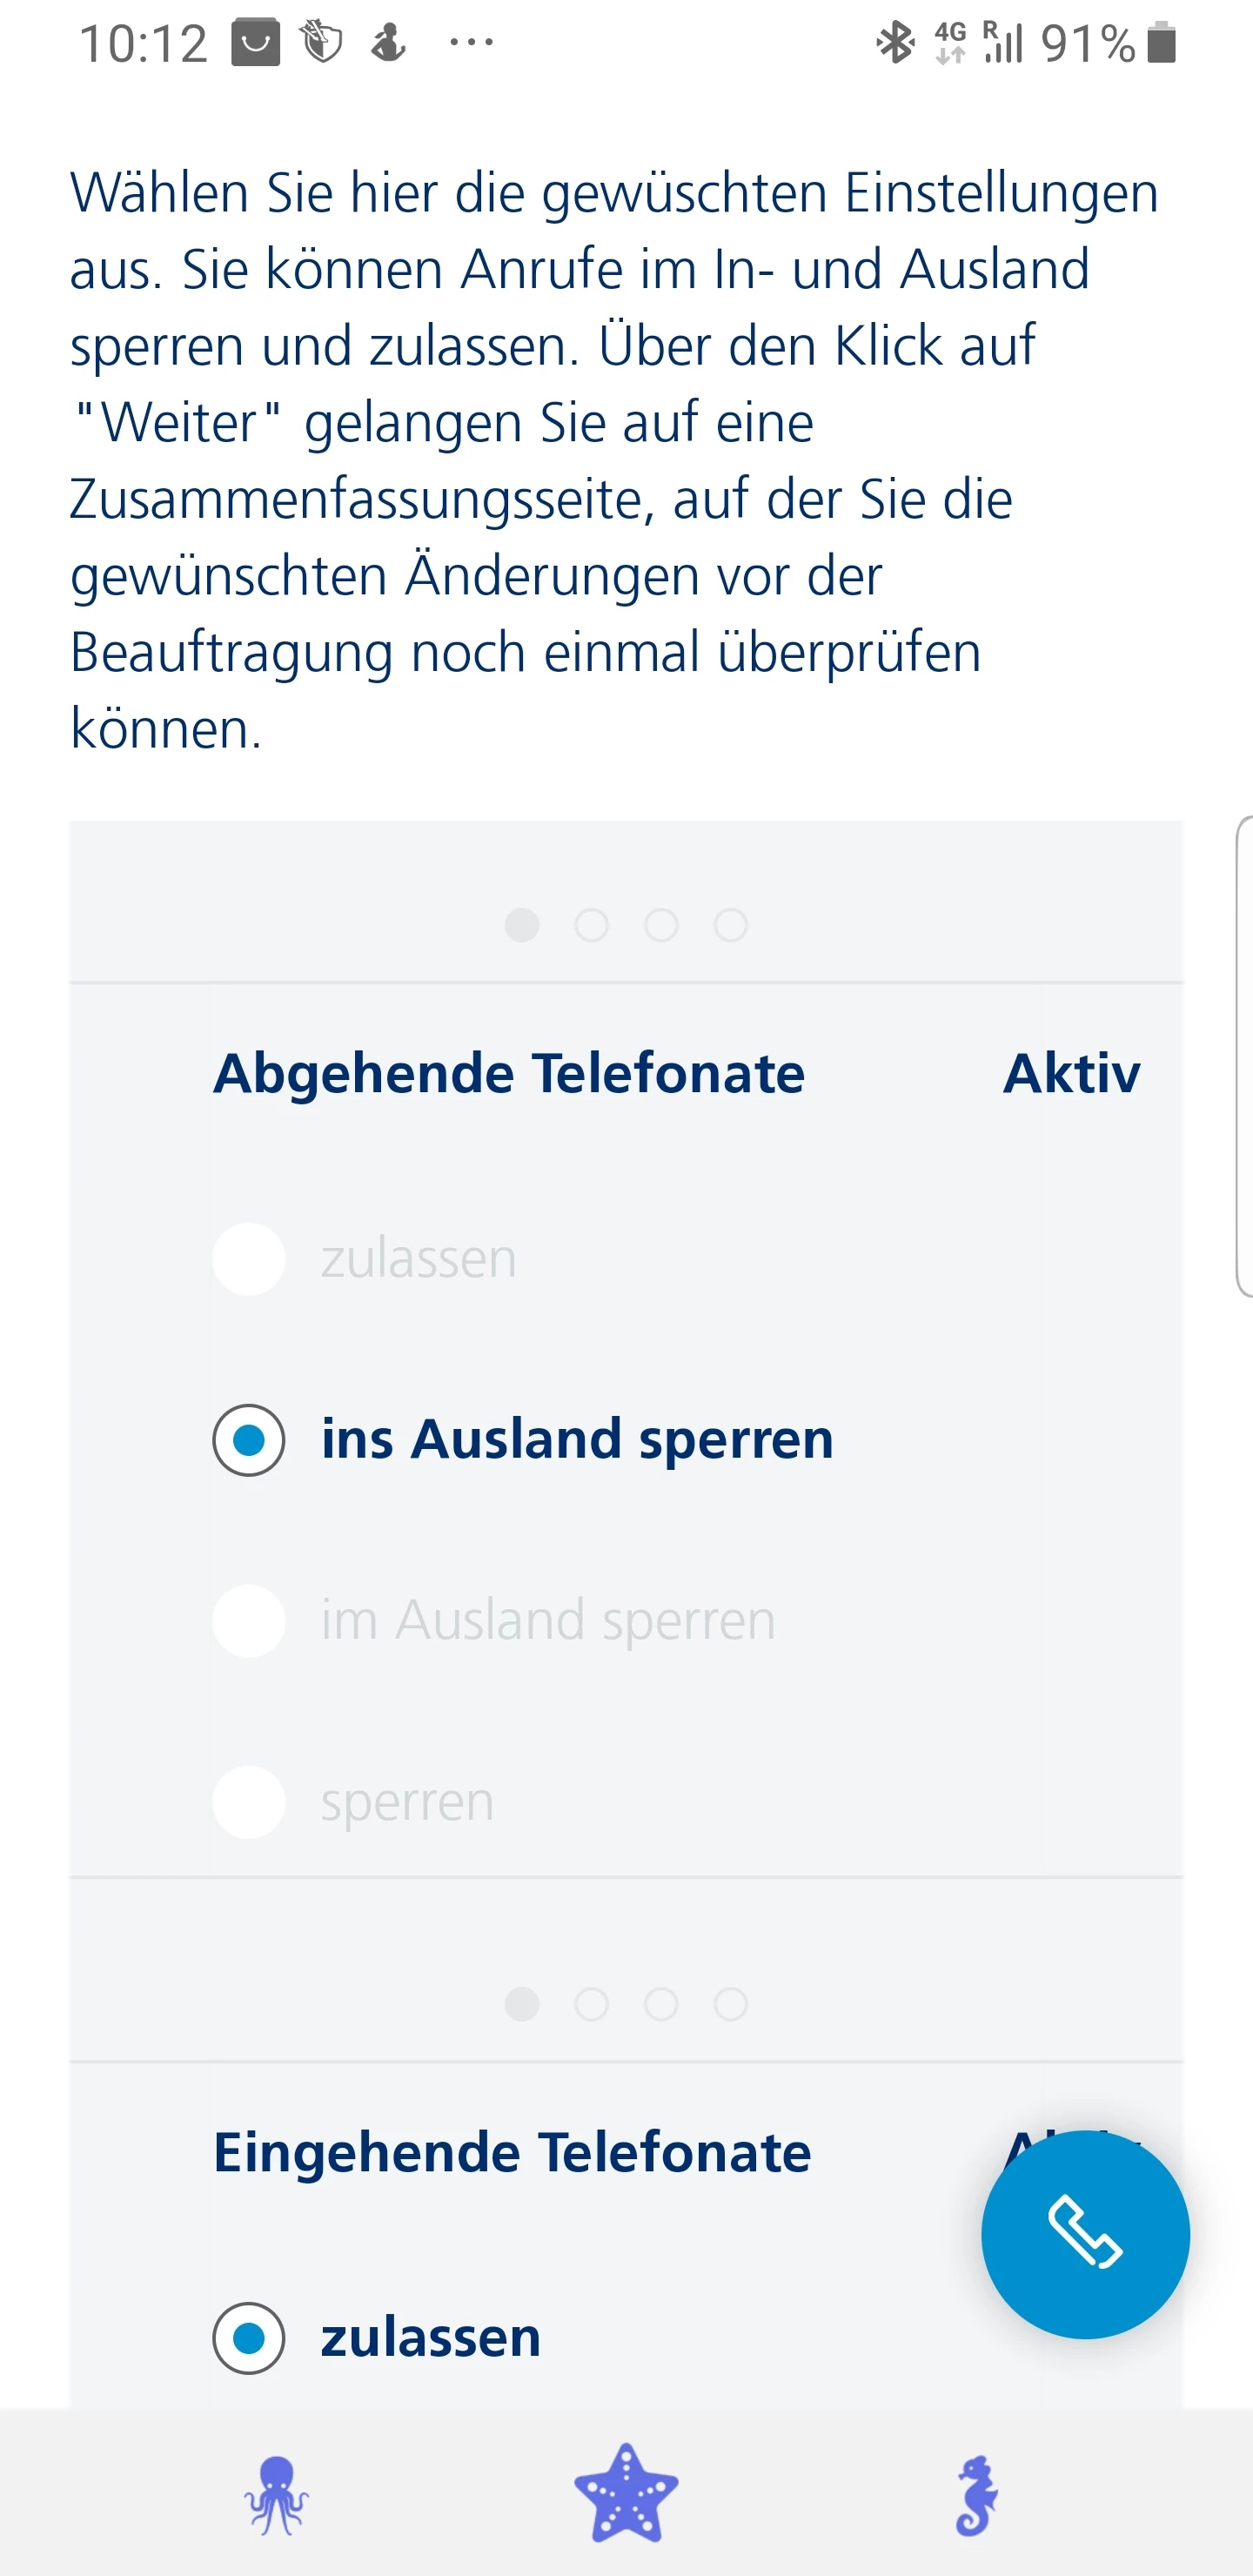Choose the 'im Ausland sperren' radio option
1253x2576 pixels.
point(249,1621)
